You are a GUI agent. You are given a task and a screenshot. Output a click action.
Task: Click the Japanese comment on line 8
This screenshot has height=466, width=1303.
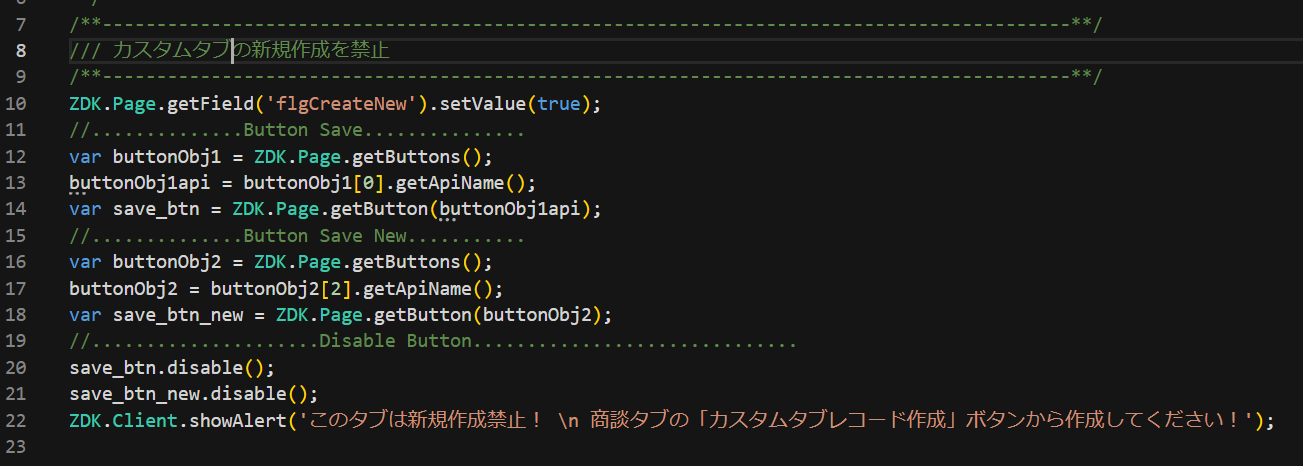[236, 51]
